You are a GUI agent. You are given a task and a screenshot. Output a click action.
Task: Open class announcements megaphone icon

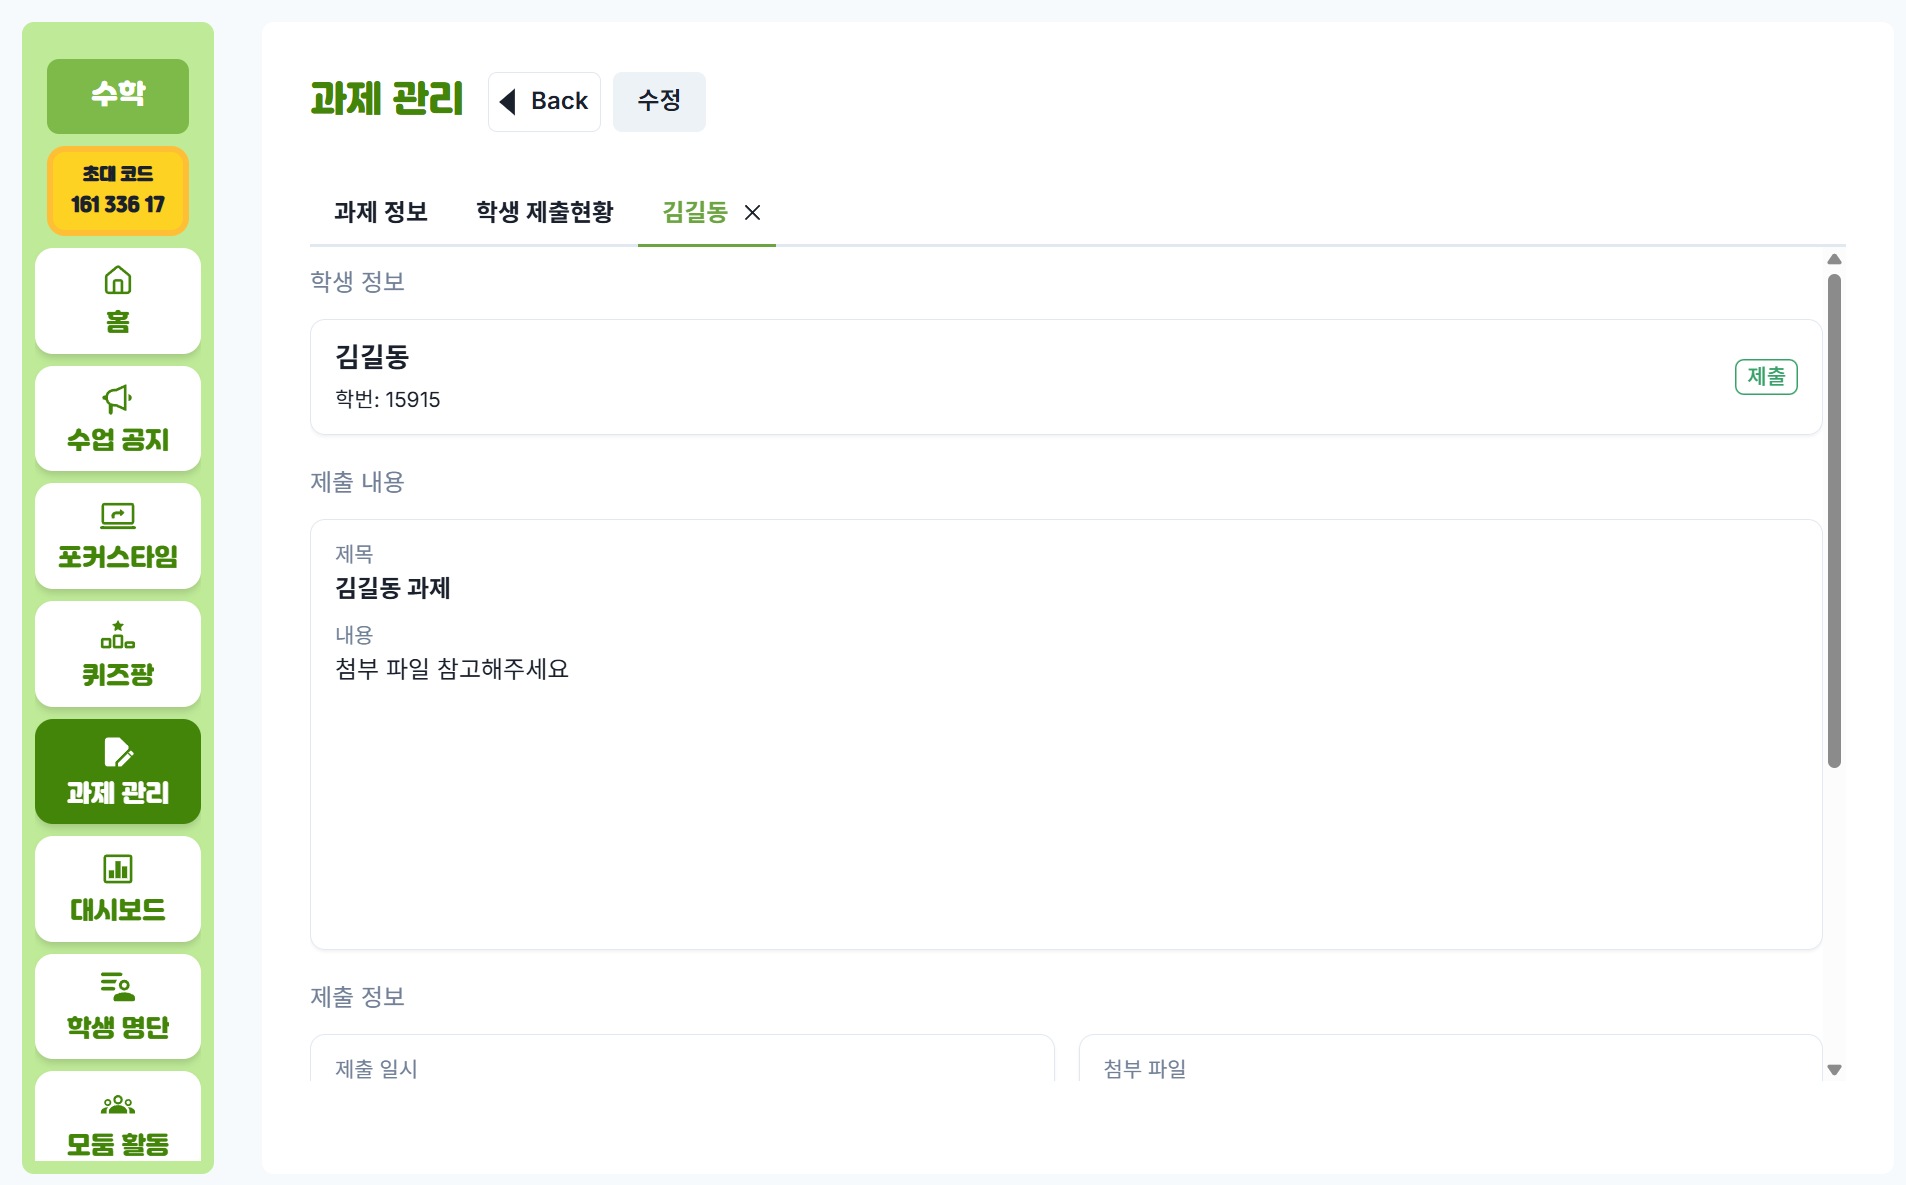click(x=118, y=399)
